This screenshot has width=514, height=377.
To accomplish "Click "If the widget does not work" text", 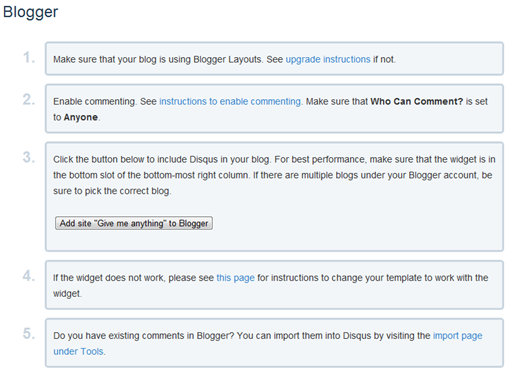I will click(x=109, y=278).
